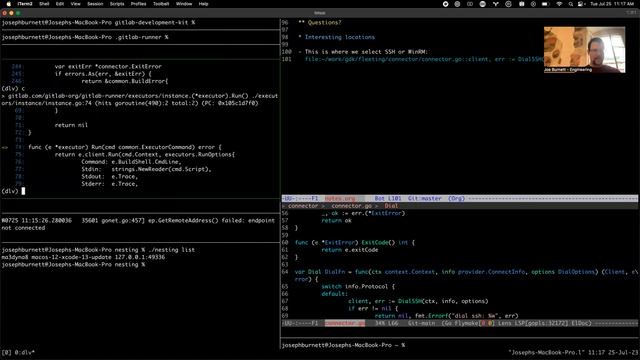The height and width of the screenshot is (360, 640).
Task: Click the 'return e.client.Run(cmd.Context' line
Action: click(x=144, y=155)
